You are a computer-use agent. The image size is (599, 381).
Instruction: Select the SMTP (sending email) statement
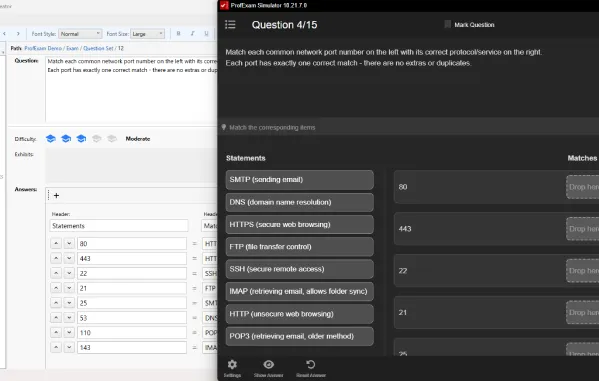pyautogui.click(x=300, y=180)
